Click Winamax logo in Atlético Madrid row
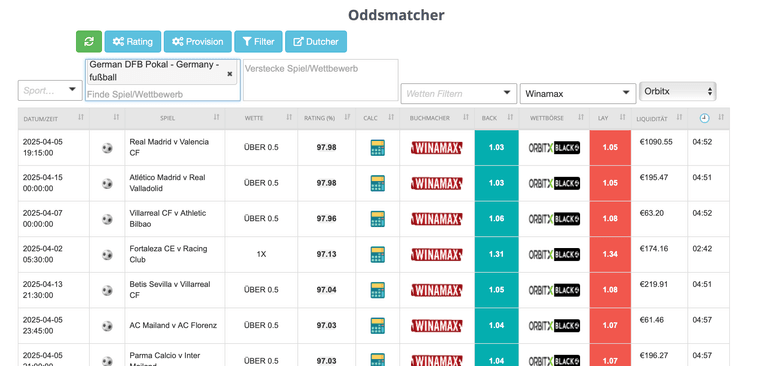The image size is (760, 366). (x=437, y=183)
